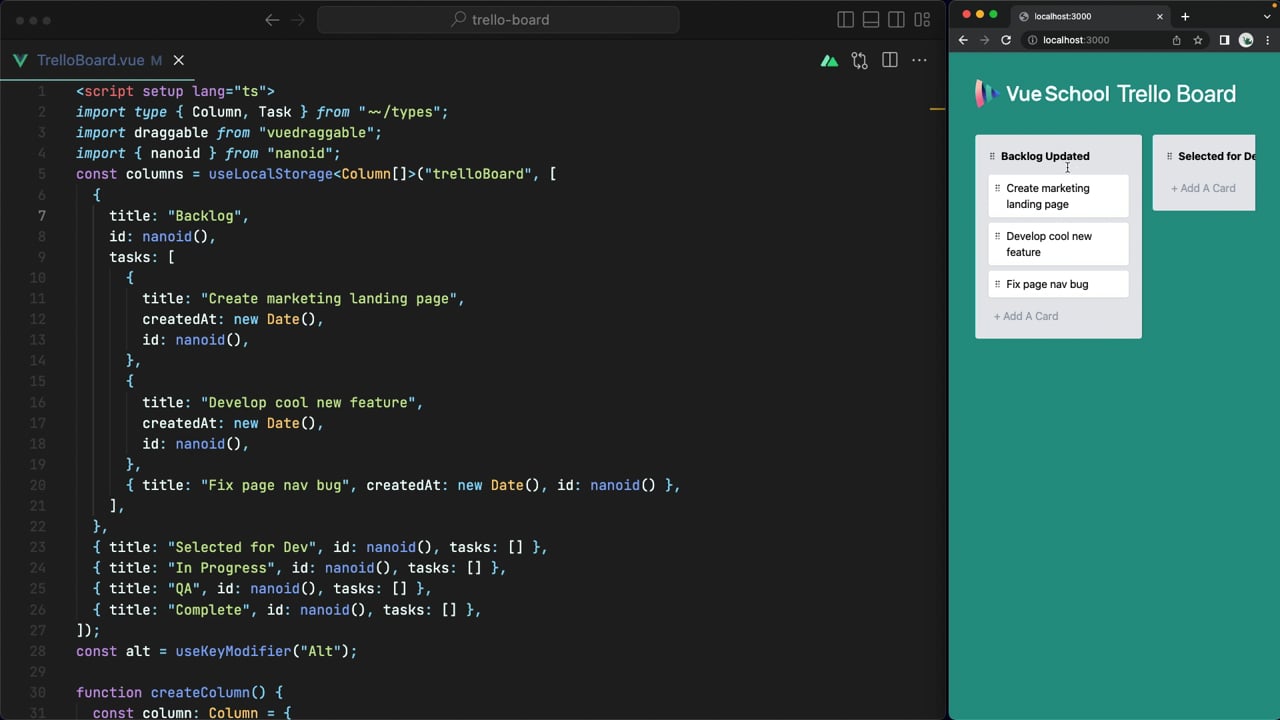Click line number 22 in the gutter

click(38, 526)
